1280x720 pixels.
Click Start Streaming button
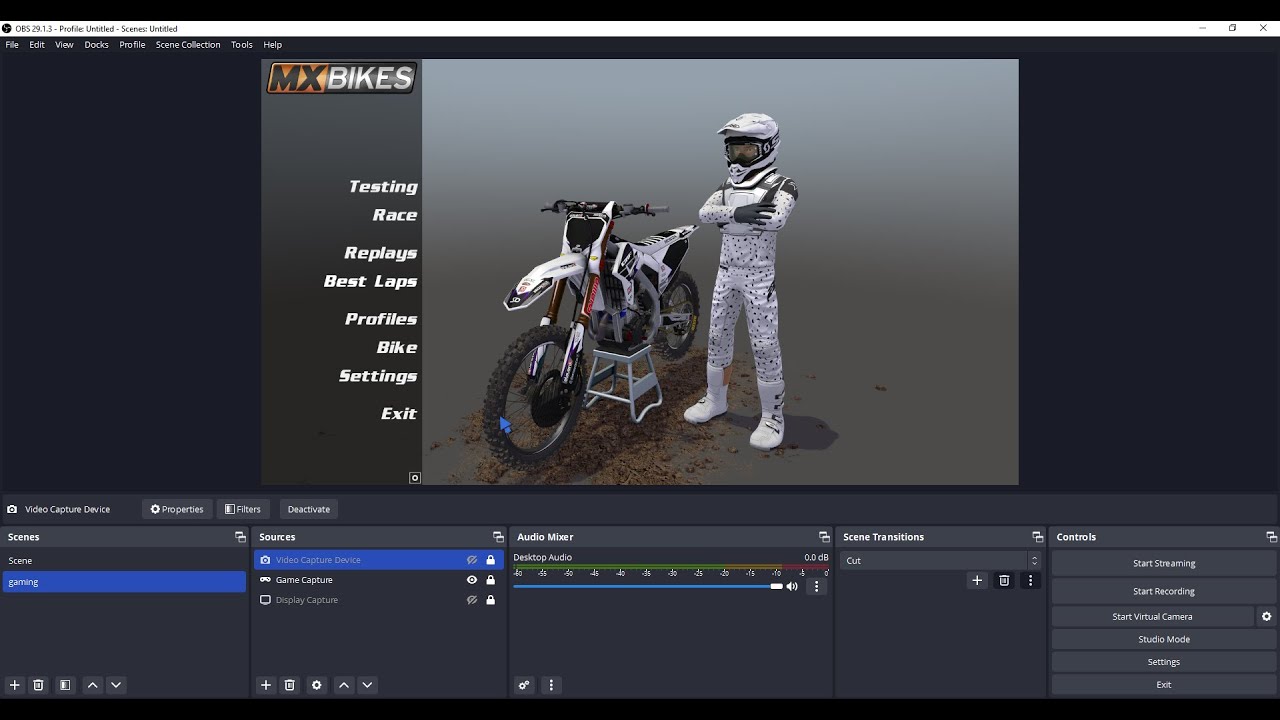click(x=1164, y=563)
